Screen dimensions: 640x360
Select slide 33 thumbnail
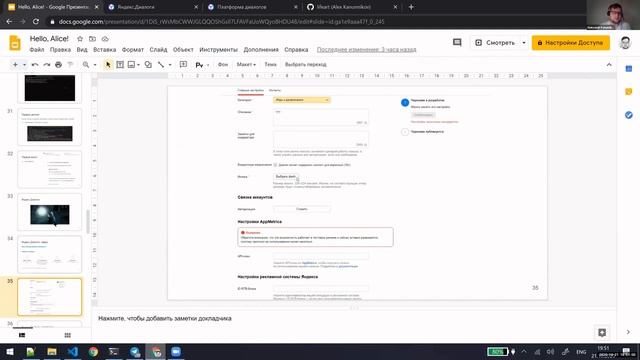50,212
